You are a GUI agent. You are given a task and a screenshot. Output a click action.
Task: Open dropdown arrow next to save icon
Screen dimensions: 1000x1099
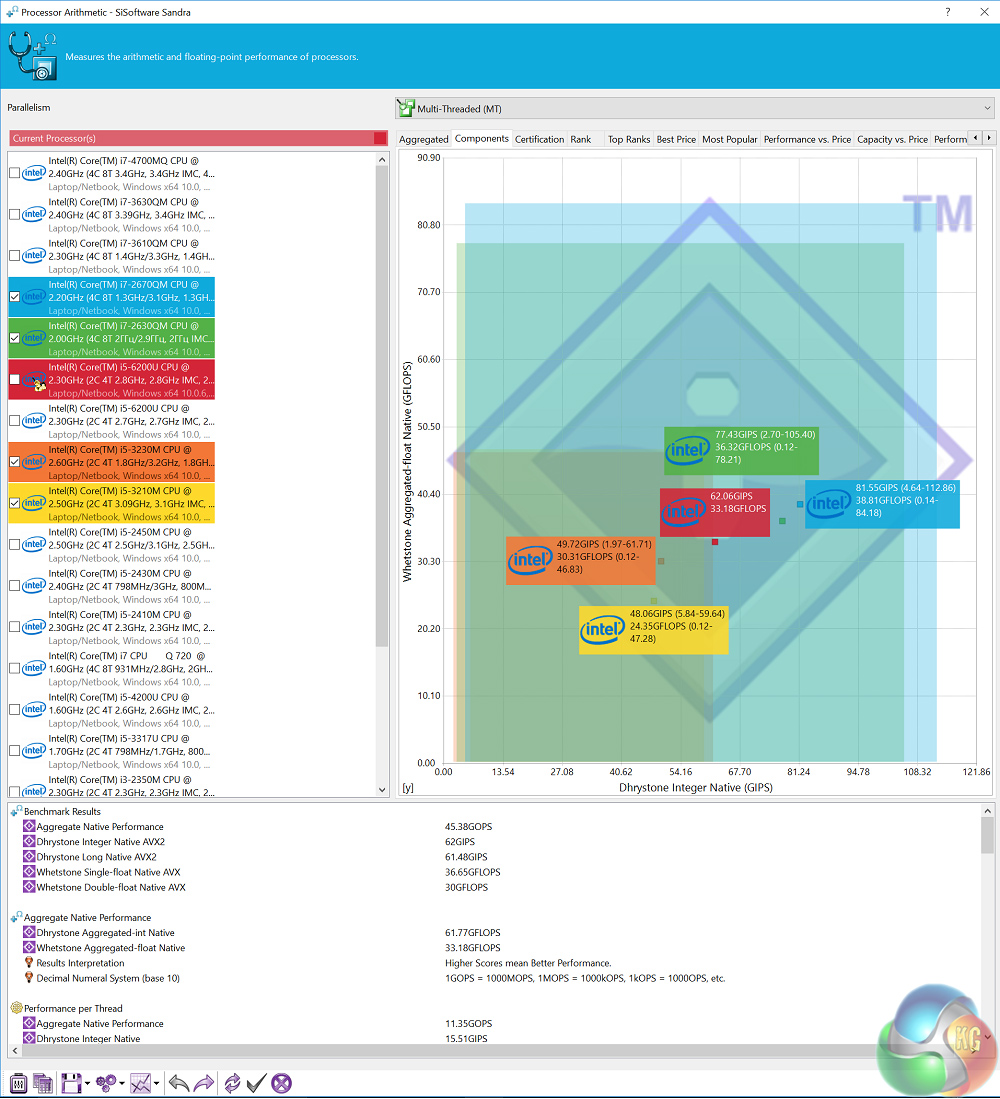pyautogui.click(x=87, y=1084)
